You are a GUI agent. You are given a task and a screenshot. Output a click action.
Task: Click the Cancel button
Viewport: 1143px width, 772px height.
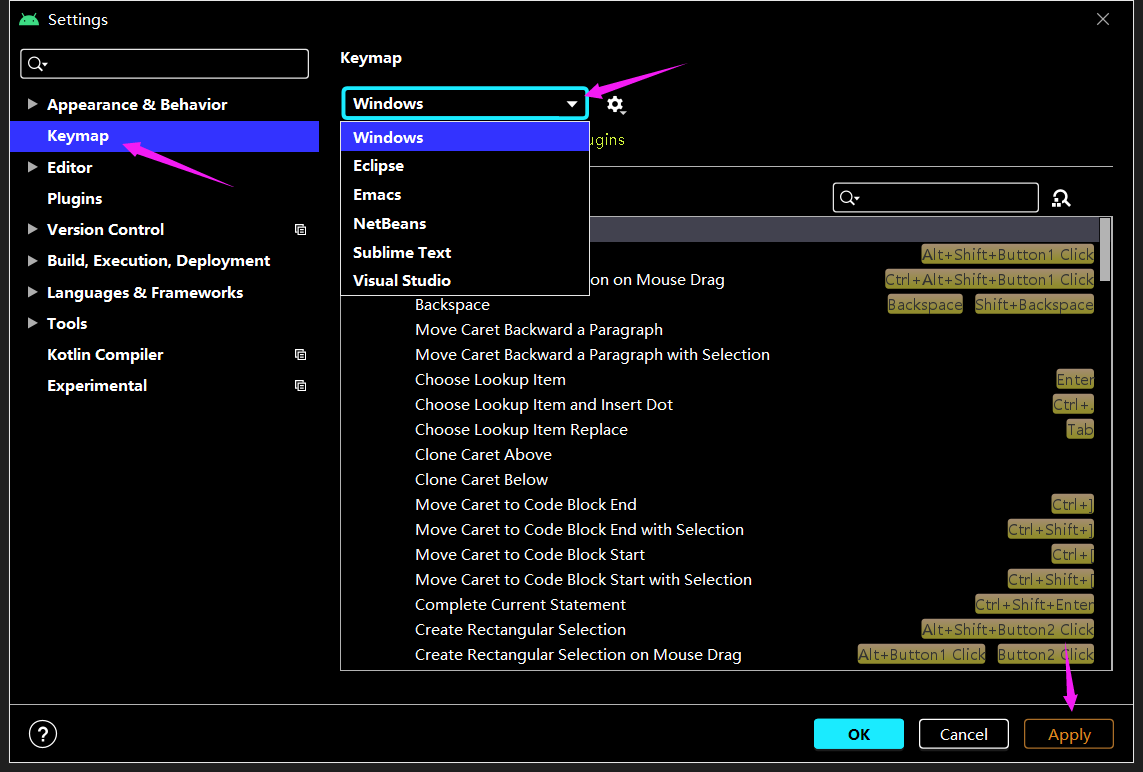(x=964, y=734)
